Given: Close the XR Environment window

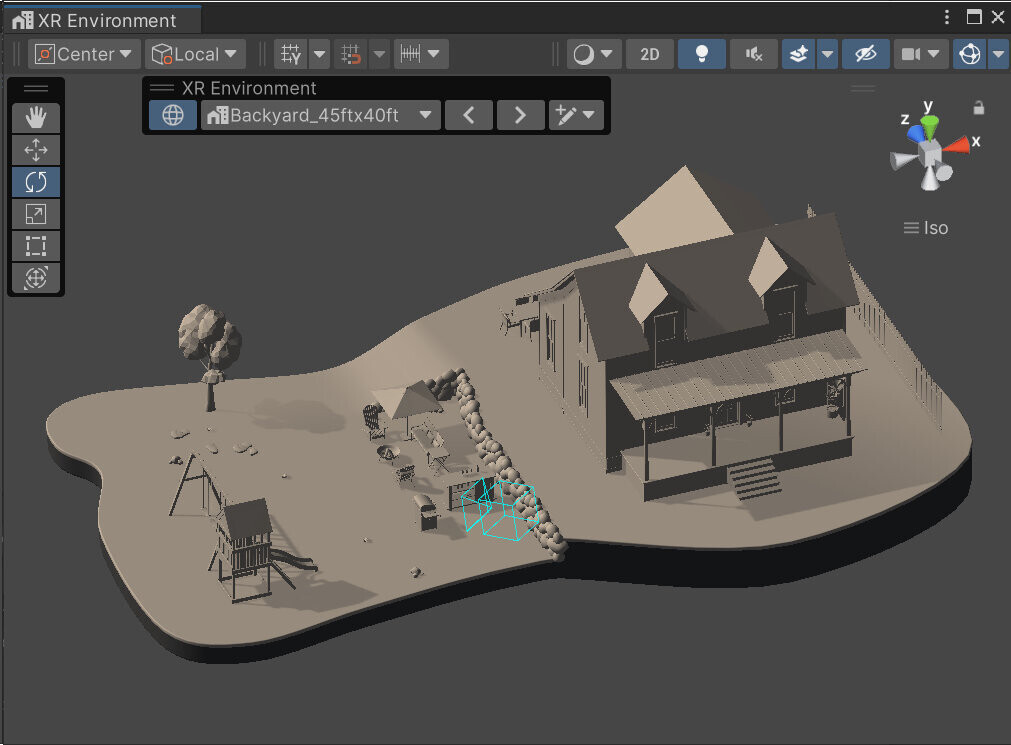Looking at the screenshot, I should pyautogui.click(x=997, y=17).
